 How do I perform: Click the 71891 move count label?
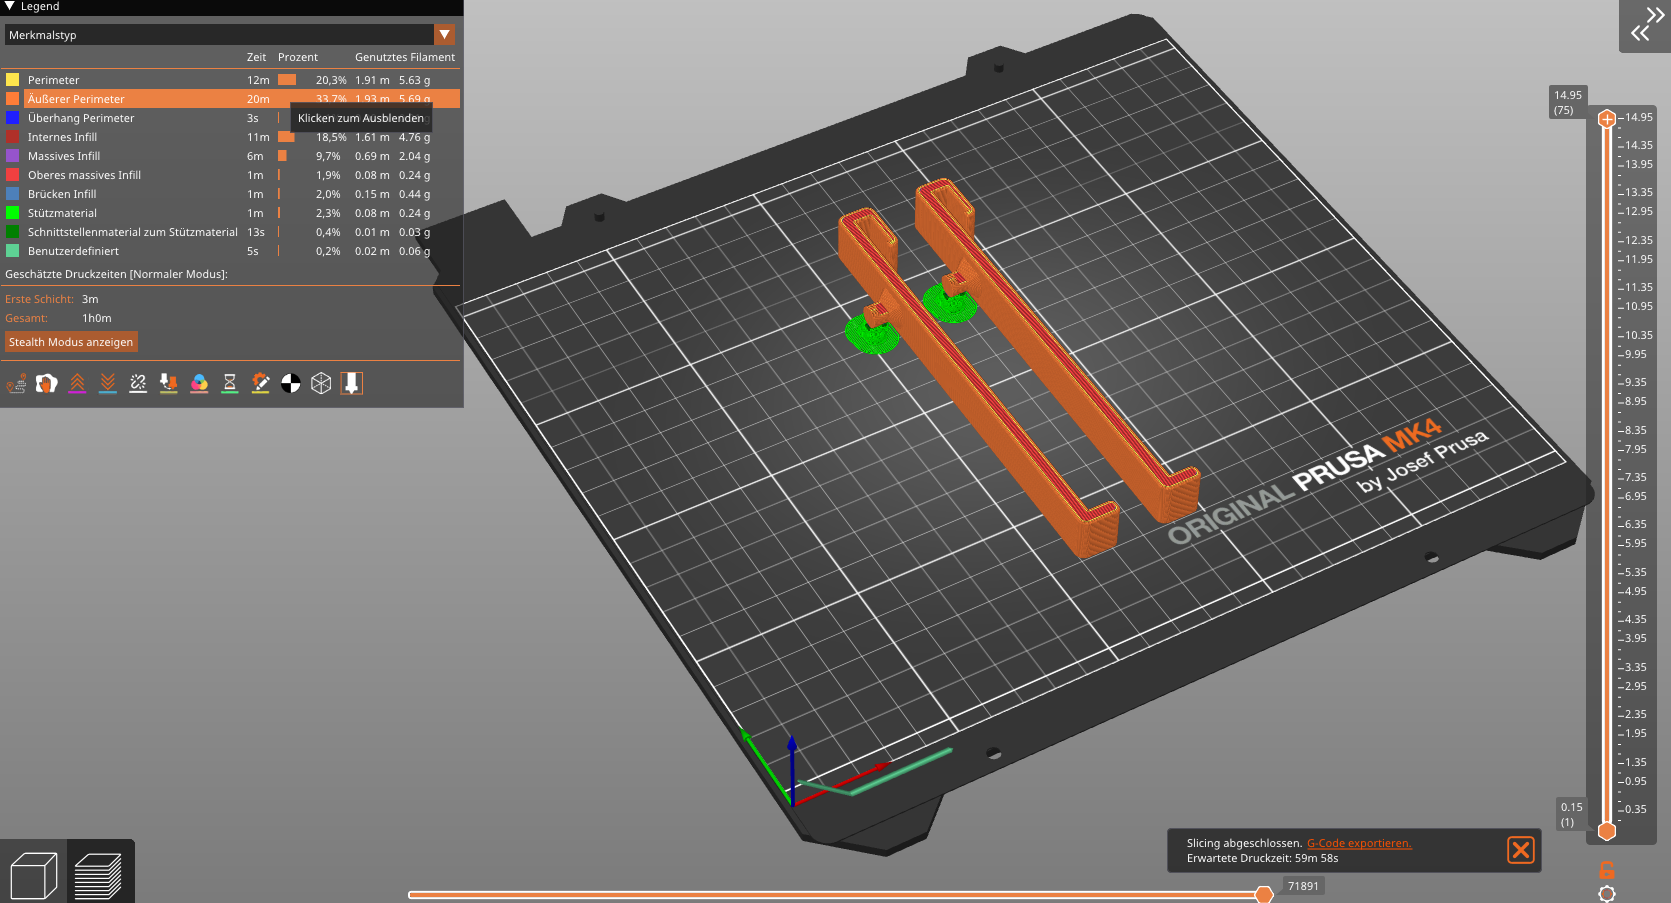coord(1303,886)
